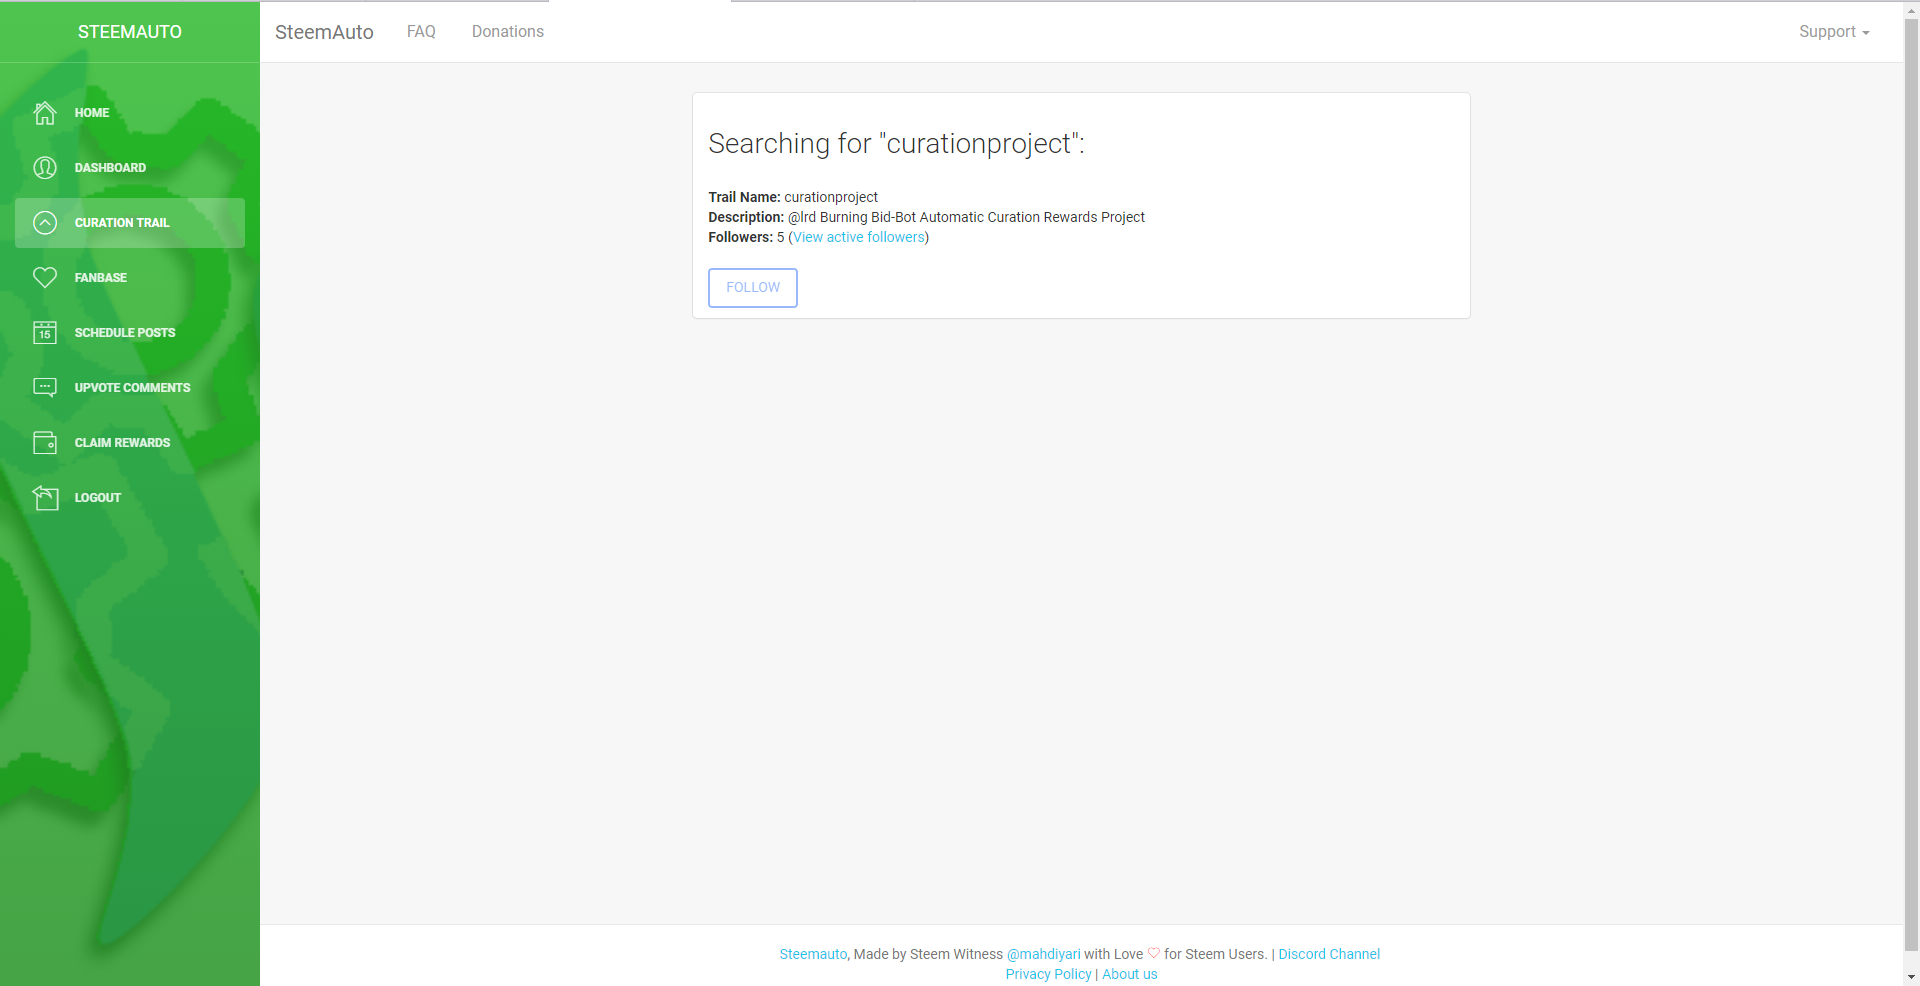Viewport: 1920px width, 986px height.
Task: Open @mahdiyari profile link
Action: [x=1043, y=955]
